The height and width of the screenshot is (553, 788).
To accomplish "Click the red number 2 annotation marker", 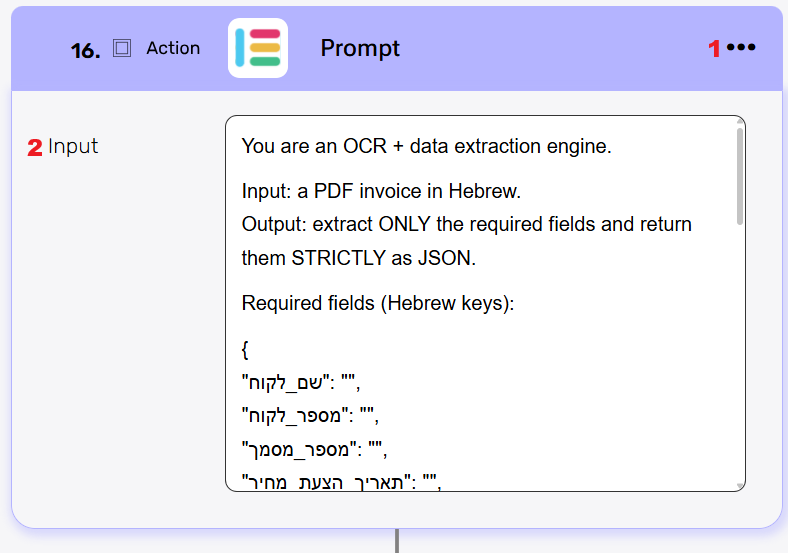I will point(34,148).
